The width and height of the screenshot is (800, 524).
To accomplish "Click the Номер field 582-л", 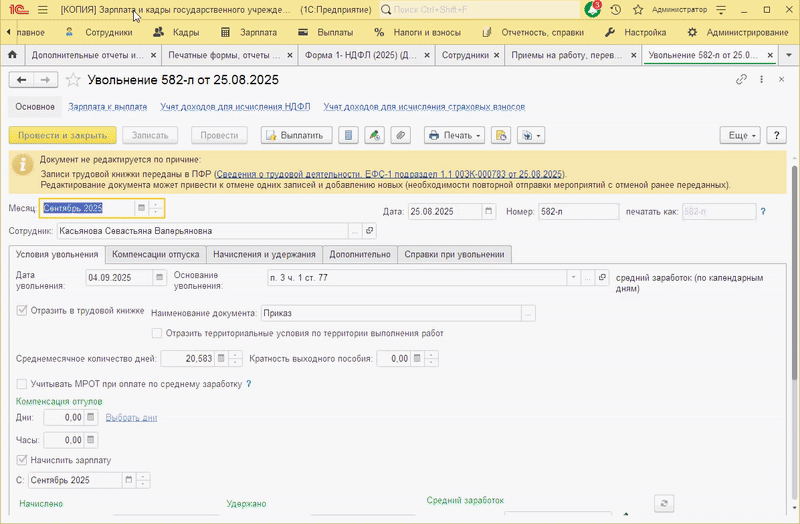I will [x=579, y=211].
